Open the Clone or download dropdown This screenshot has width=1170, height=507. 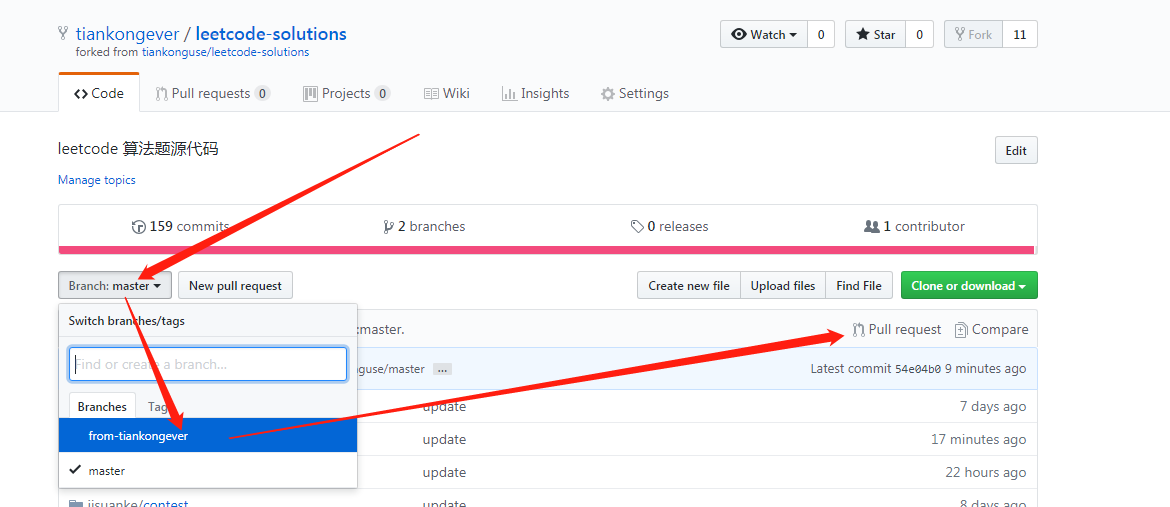point(969,285)
